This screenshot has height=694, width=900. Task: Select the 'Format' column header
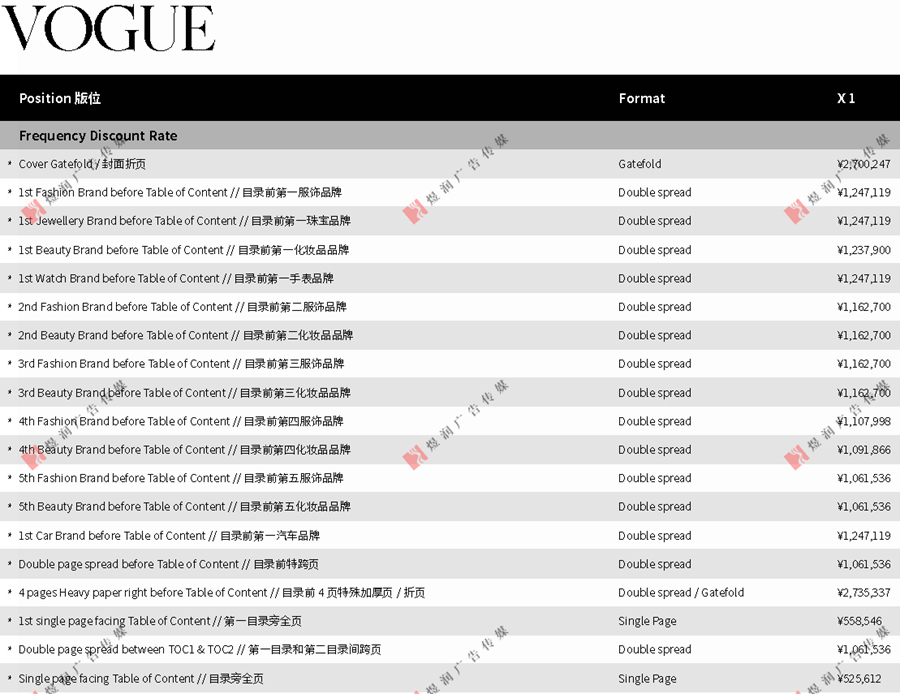642,98
